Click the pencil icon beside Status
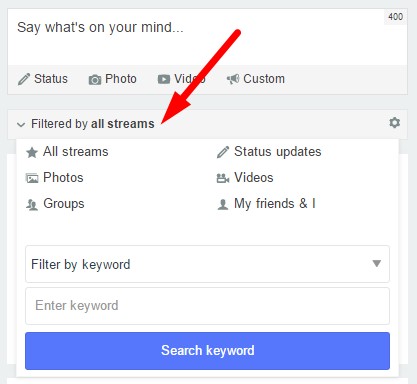Screen dimensions: 417x384 [24, 79]
